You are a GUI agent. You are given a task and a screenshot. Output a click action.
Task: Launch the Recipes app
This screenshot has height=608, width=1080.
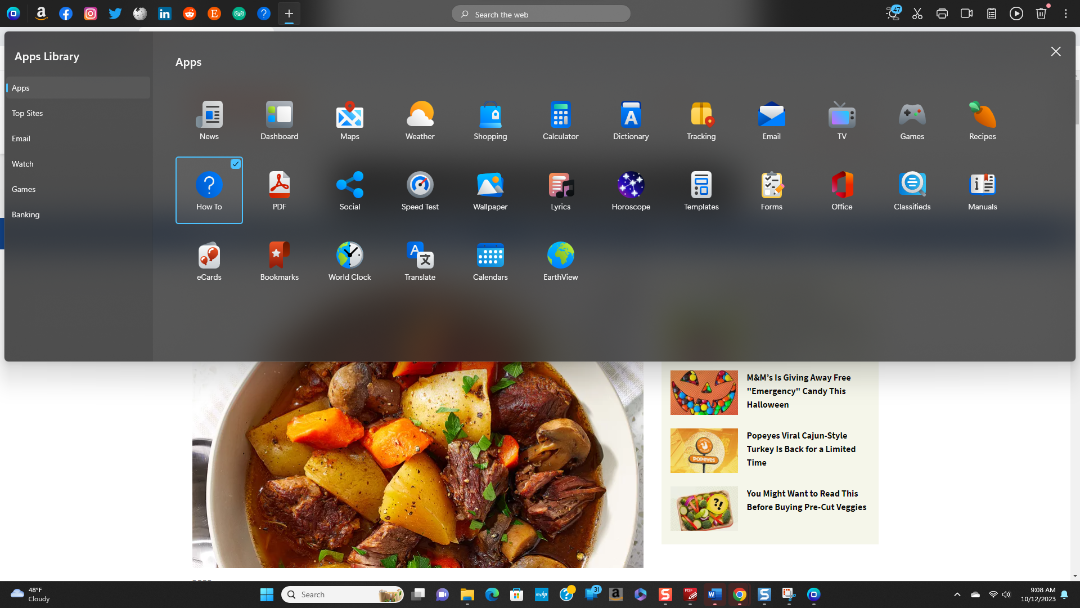tap(981, 119)
